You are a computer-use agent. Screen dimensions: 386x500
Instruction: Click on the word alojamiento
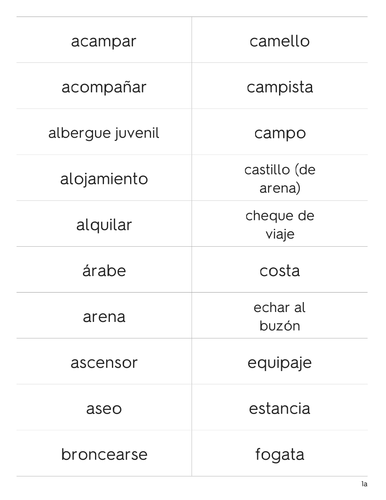[x=104, y=179]
